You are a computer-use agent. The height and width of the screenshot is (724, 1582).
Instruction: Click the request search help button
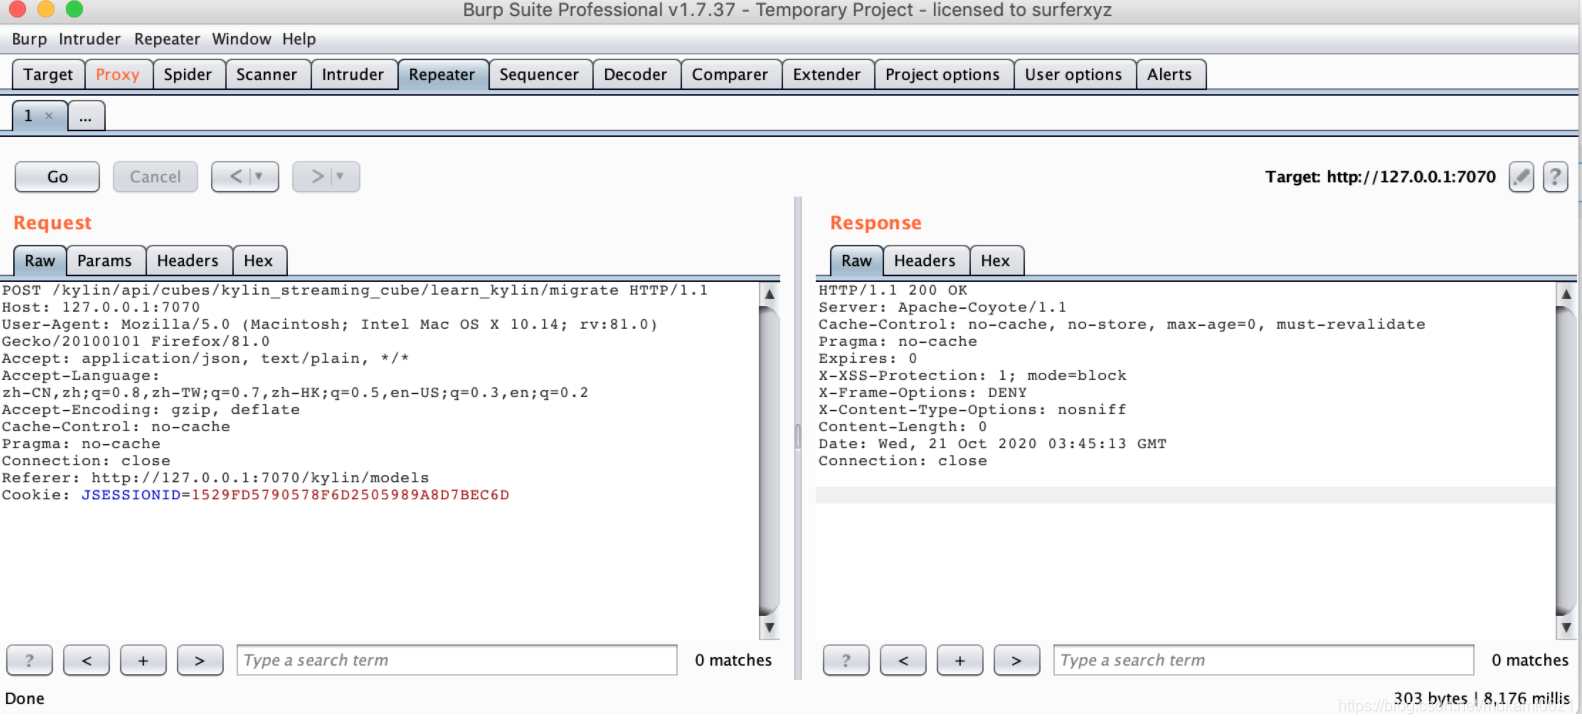point(30,660)
